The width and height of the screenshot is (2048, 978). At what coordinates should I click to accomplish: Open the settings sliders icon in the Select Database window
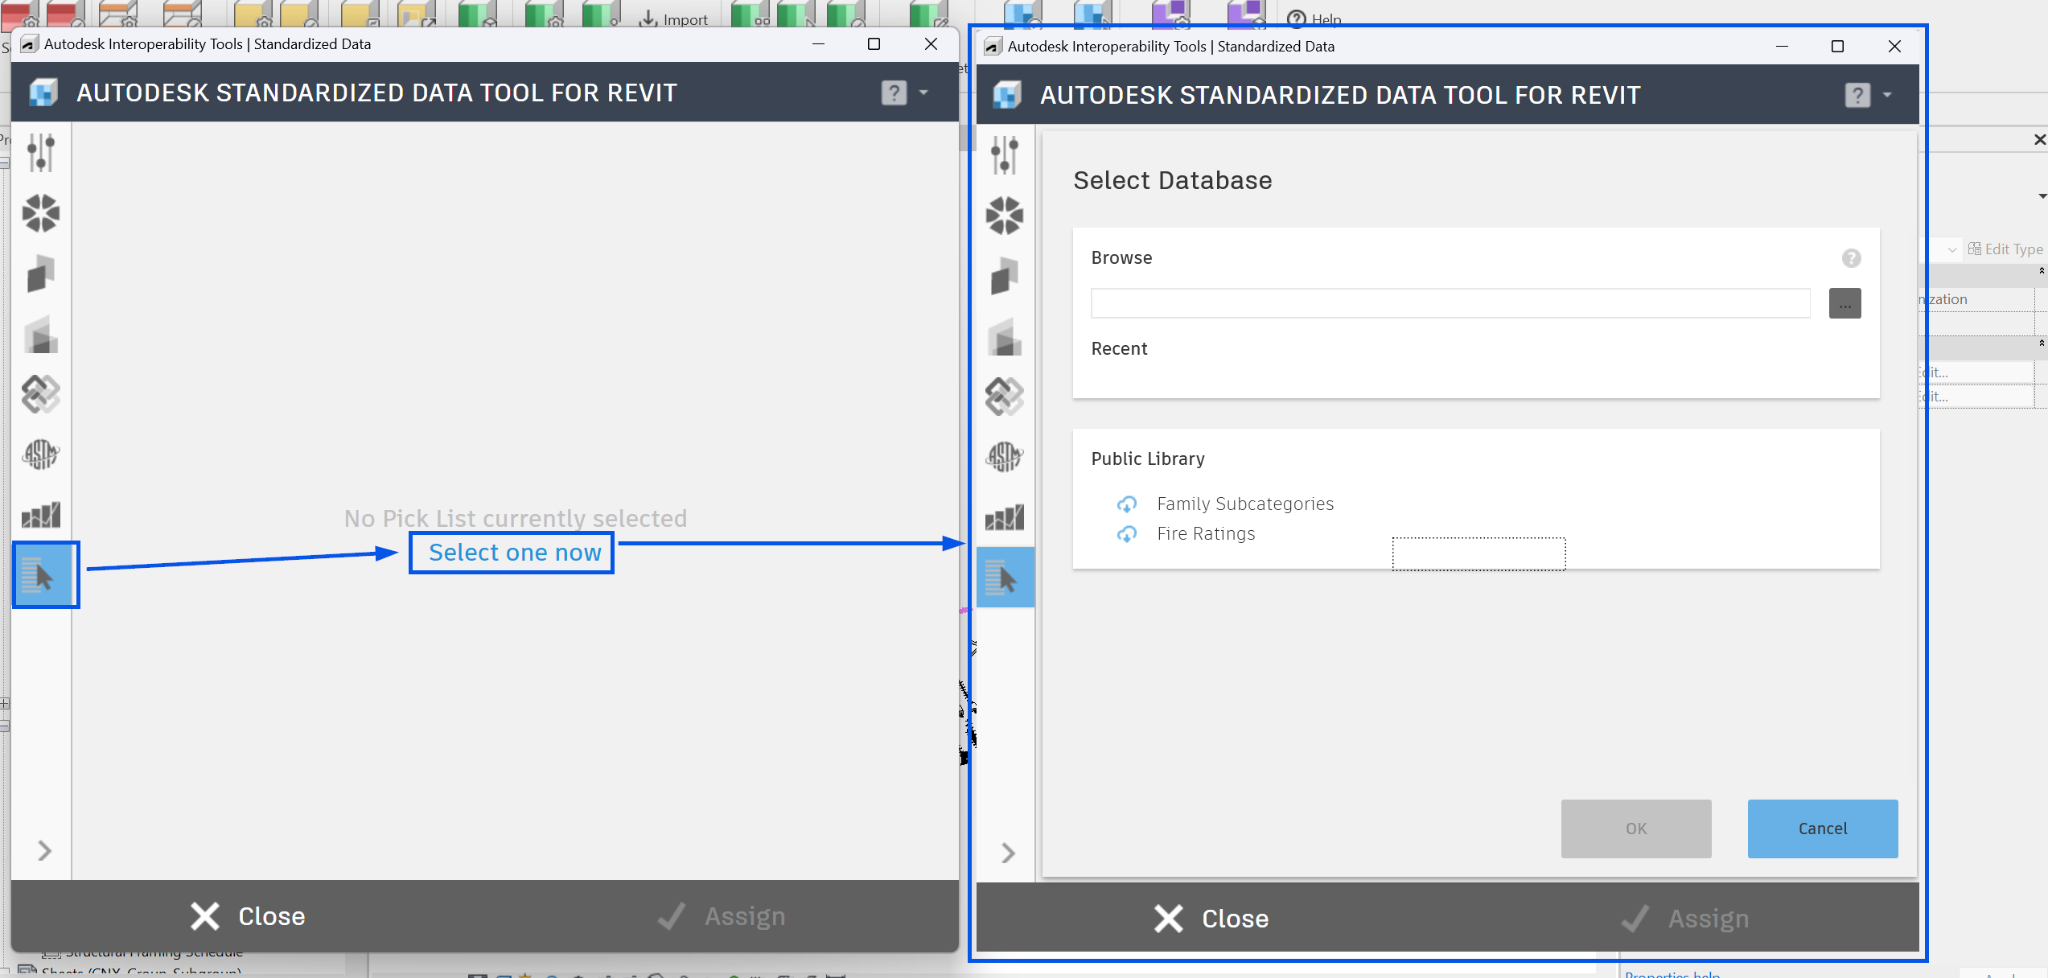[1005, 155]
